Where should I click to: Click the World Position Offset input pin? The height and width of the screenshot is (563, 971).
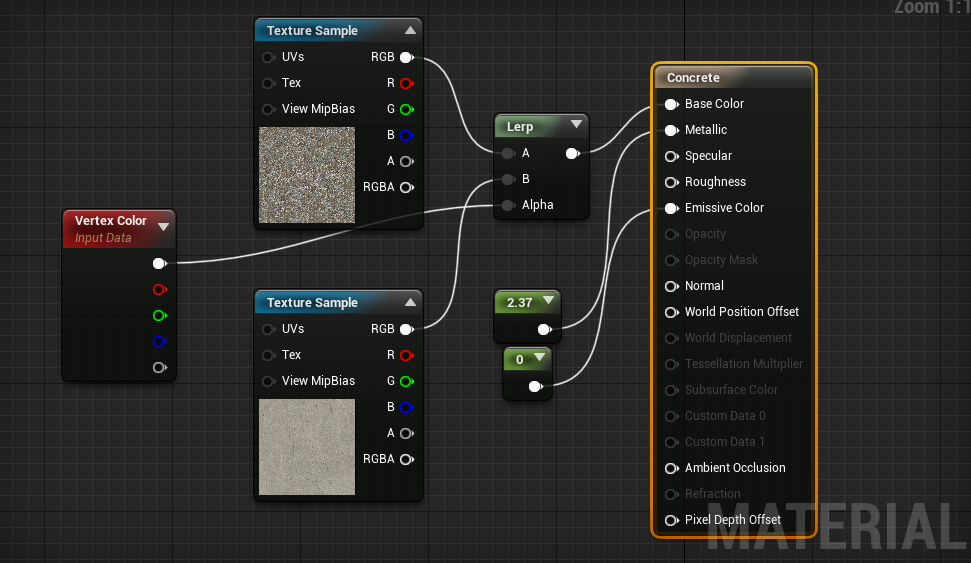point(672,312)
